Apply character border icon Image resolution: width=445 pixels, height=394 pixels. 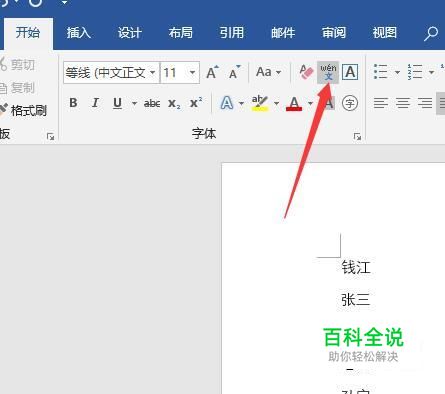click(x=350, y=72)
